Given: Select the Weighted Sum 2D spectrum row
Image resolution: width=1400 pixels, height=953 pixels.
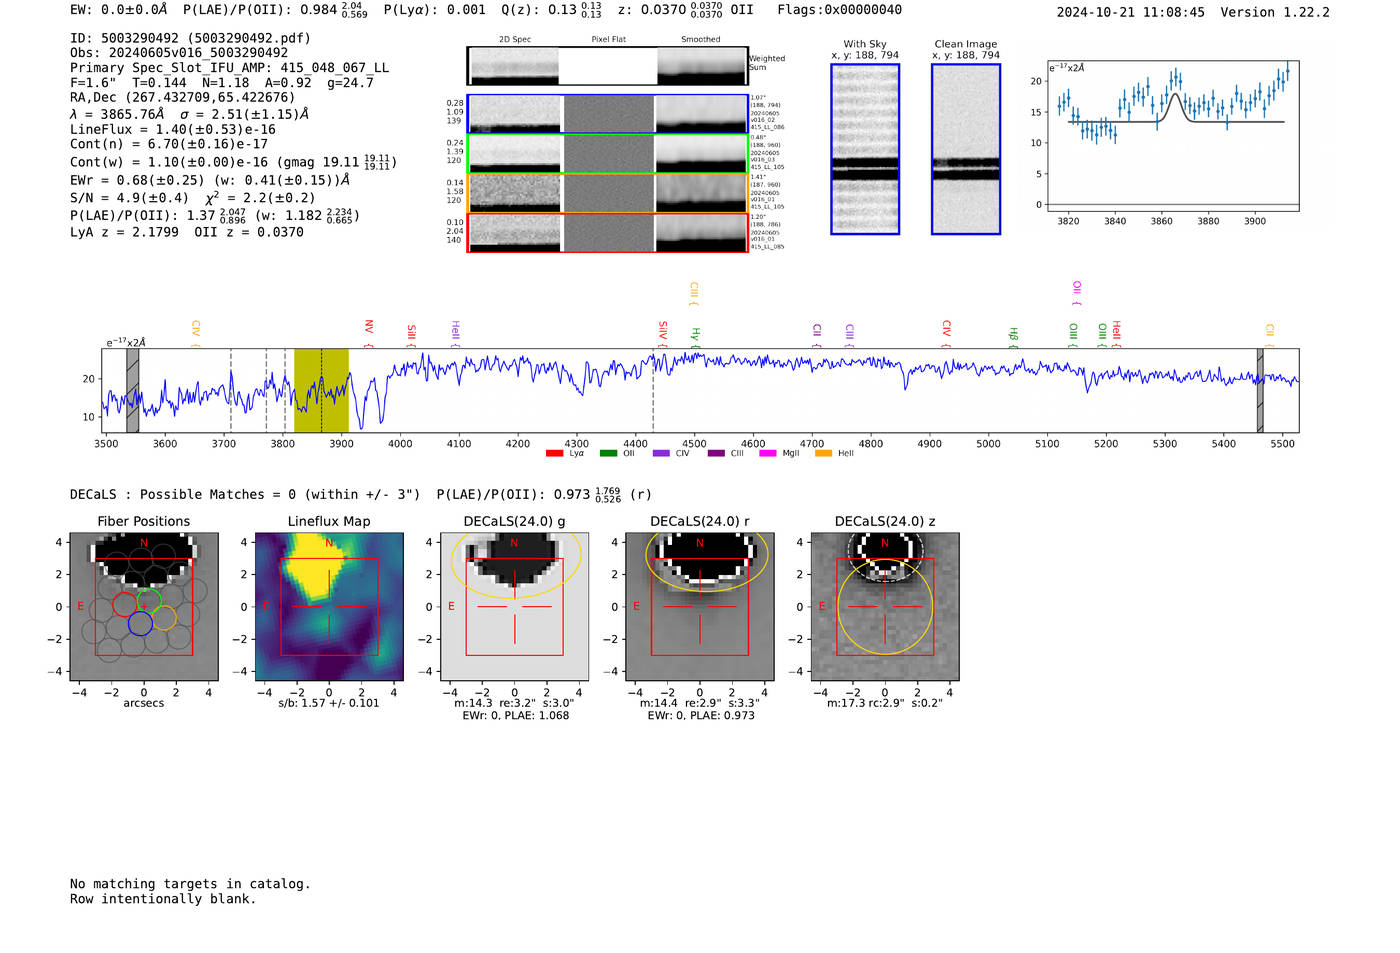Looking at the screenshot, I should point(607,66).
